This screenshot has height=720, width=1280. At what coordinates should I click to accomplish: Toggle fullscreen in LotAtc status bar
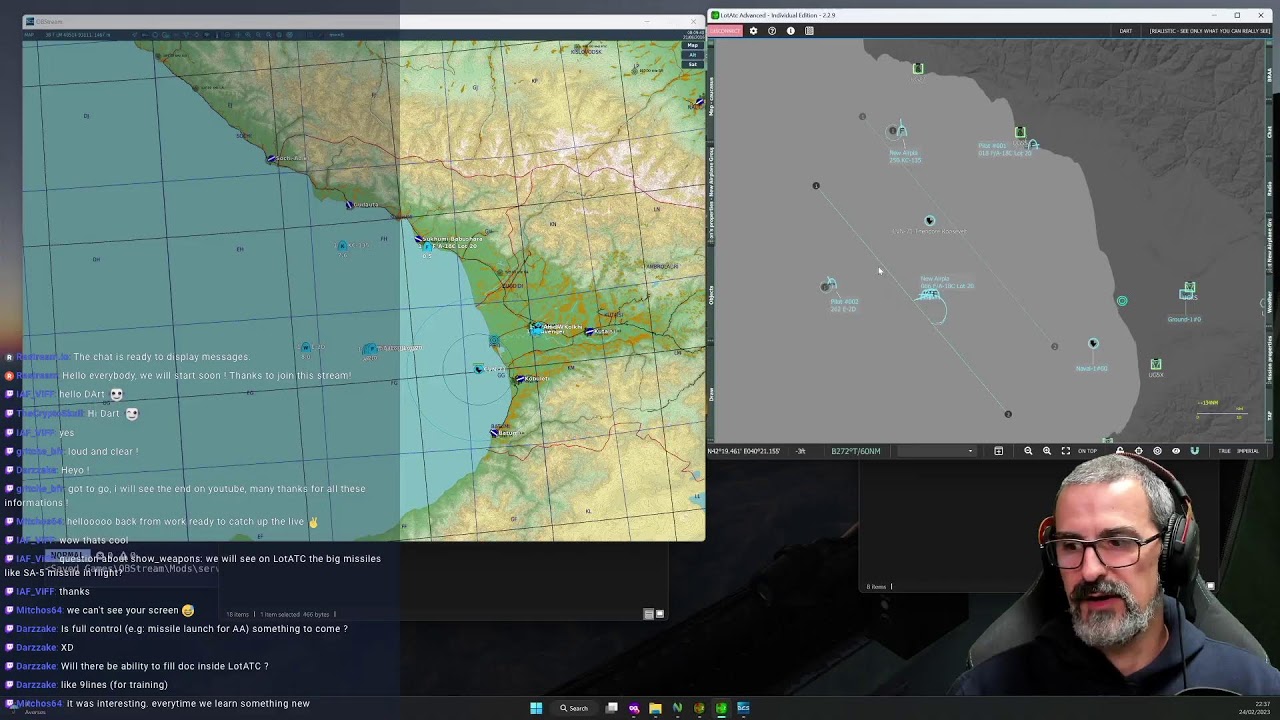1066,451
